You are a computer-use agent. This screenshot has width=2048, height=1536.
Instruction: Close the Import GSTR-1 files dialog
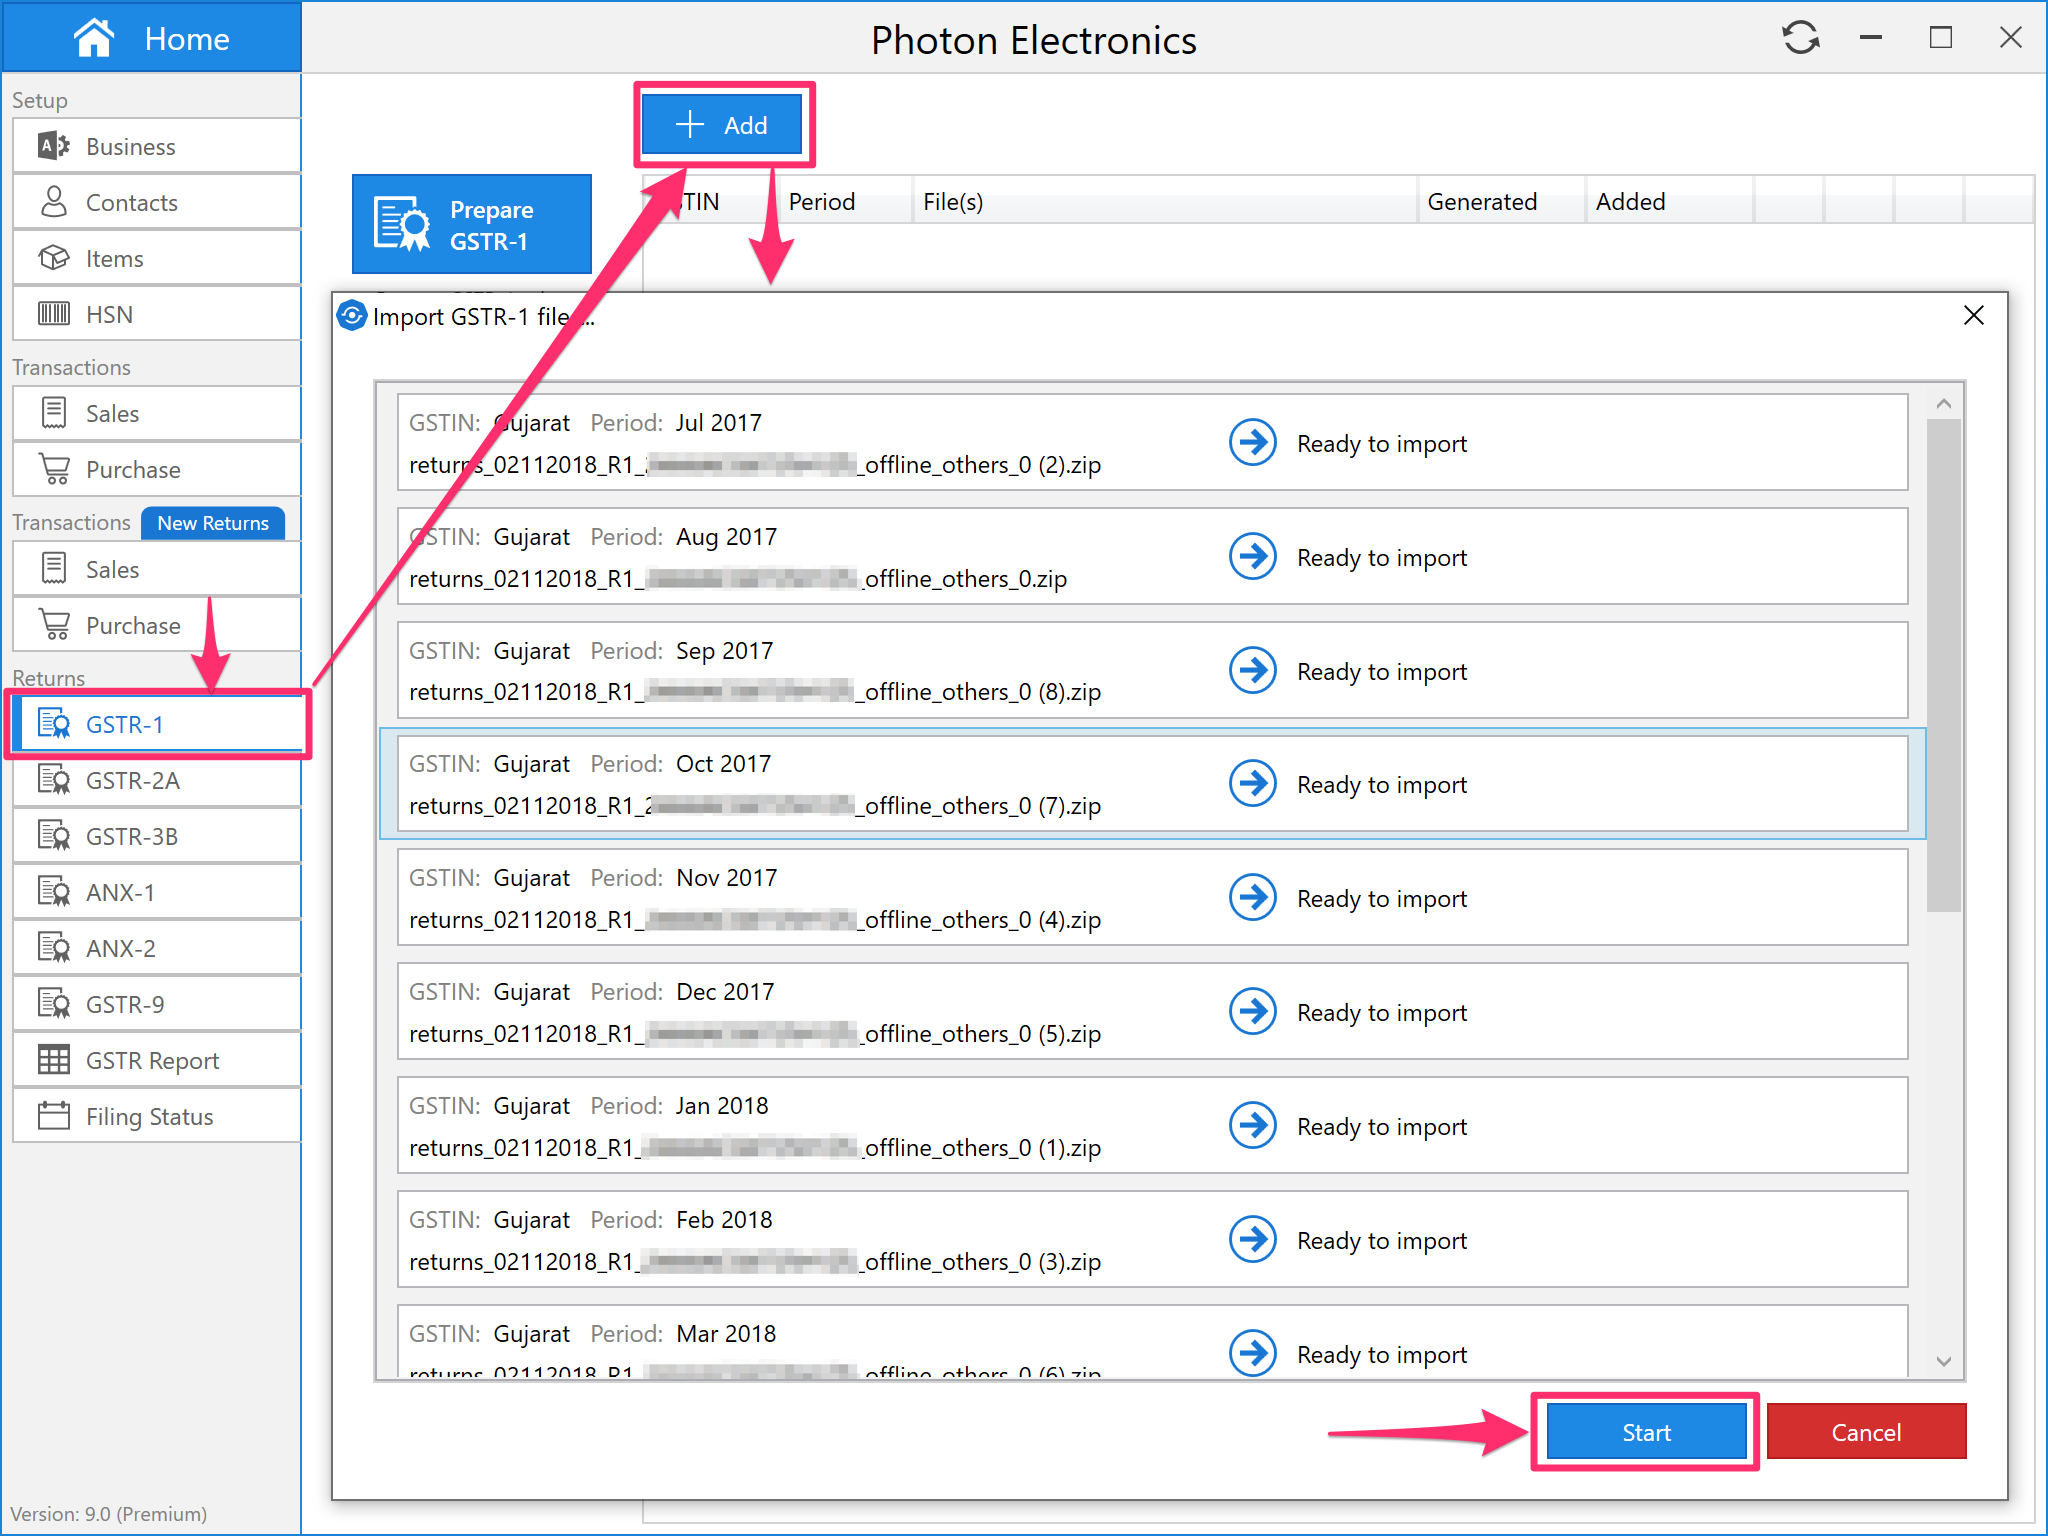(x=1973, y=316)
